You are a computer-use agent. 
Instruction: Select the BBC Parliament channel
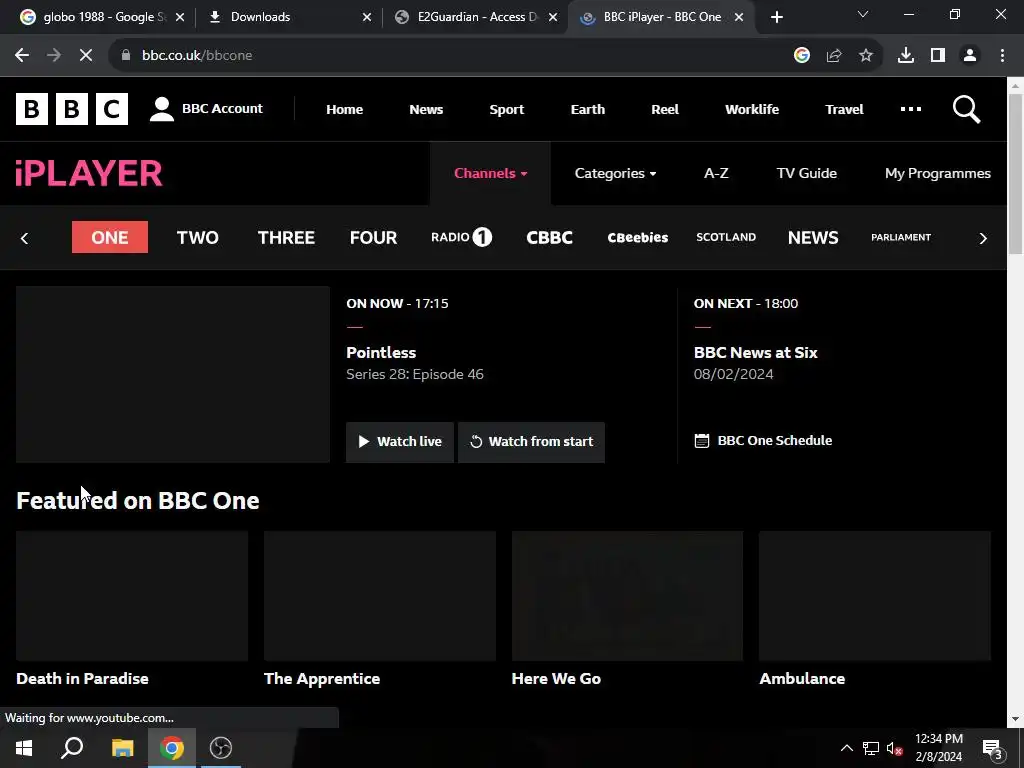pos(901,237)
